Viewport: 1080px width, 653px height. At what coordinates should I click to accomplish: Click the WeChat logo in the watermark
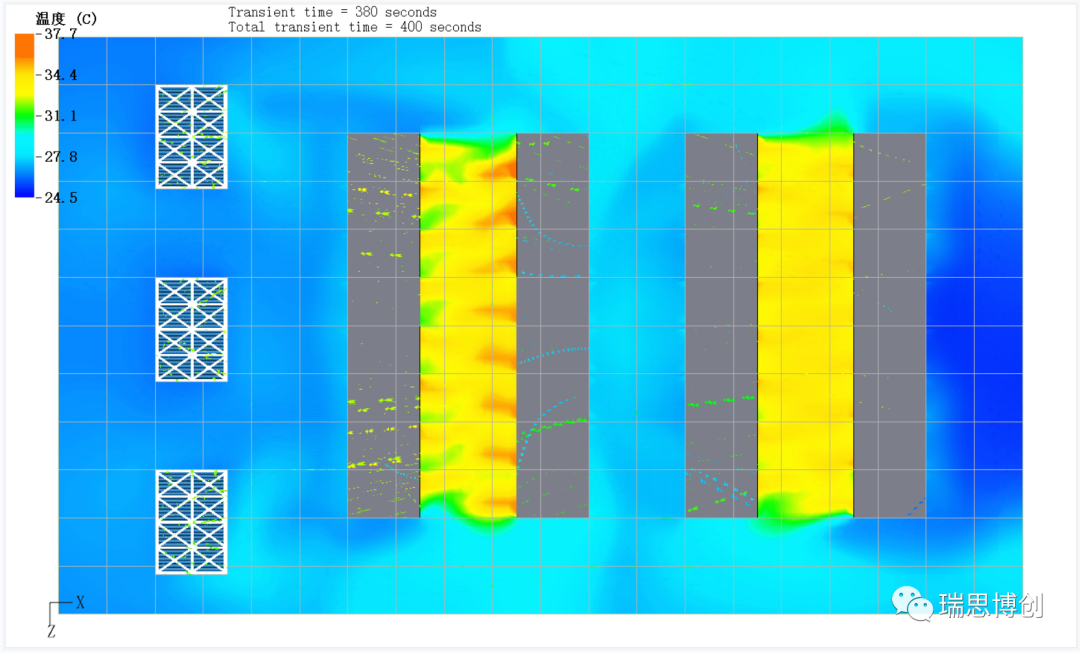[912, 603]
